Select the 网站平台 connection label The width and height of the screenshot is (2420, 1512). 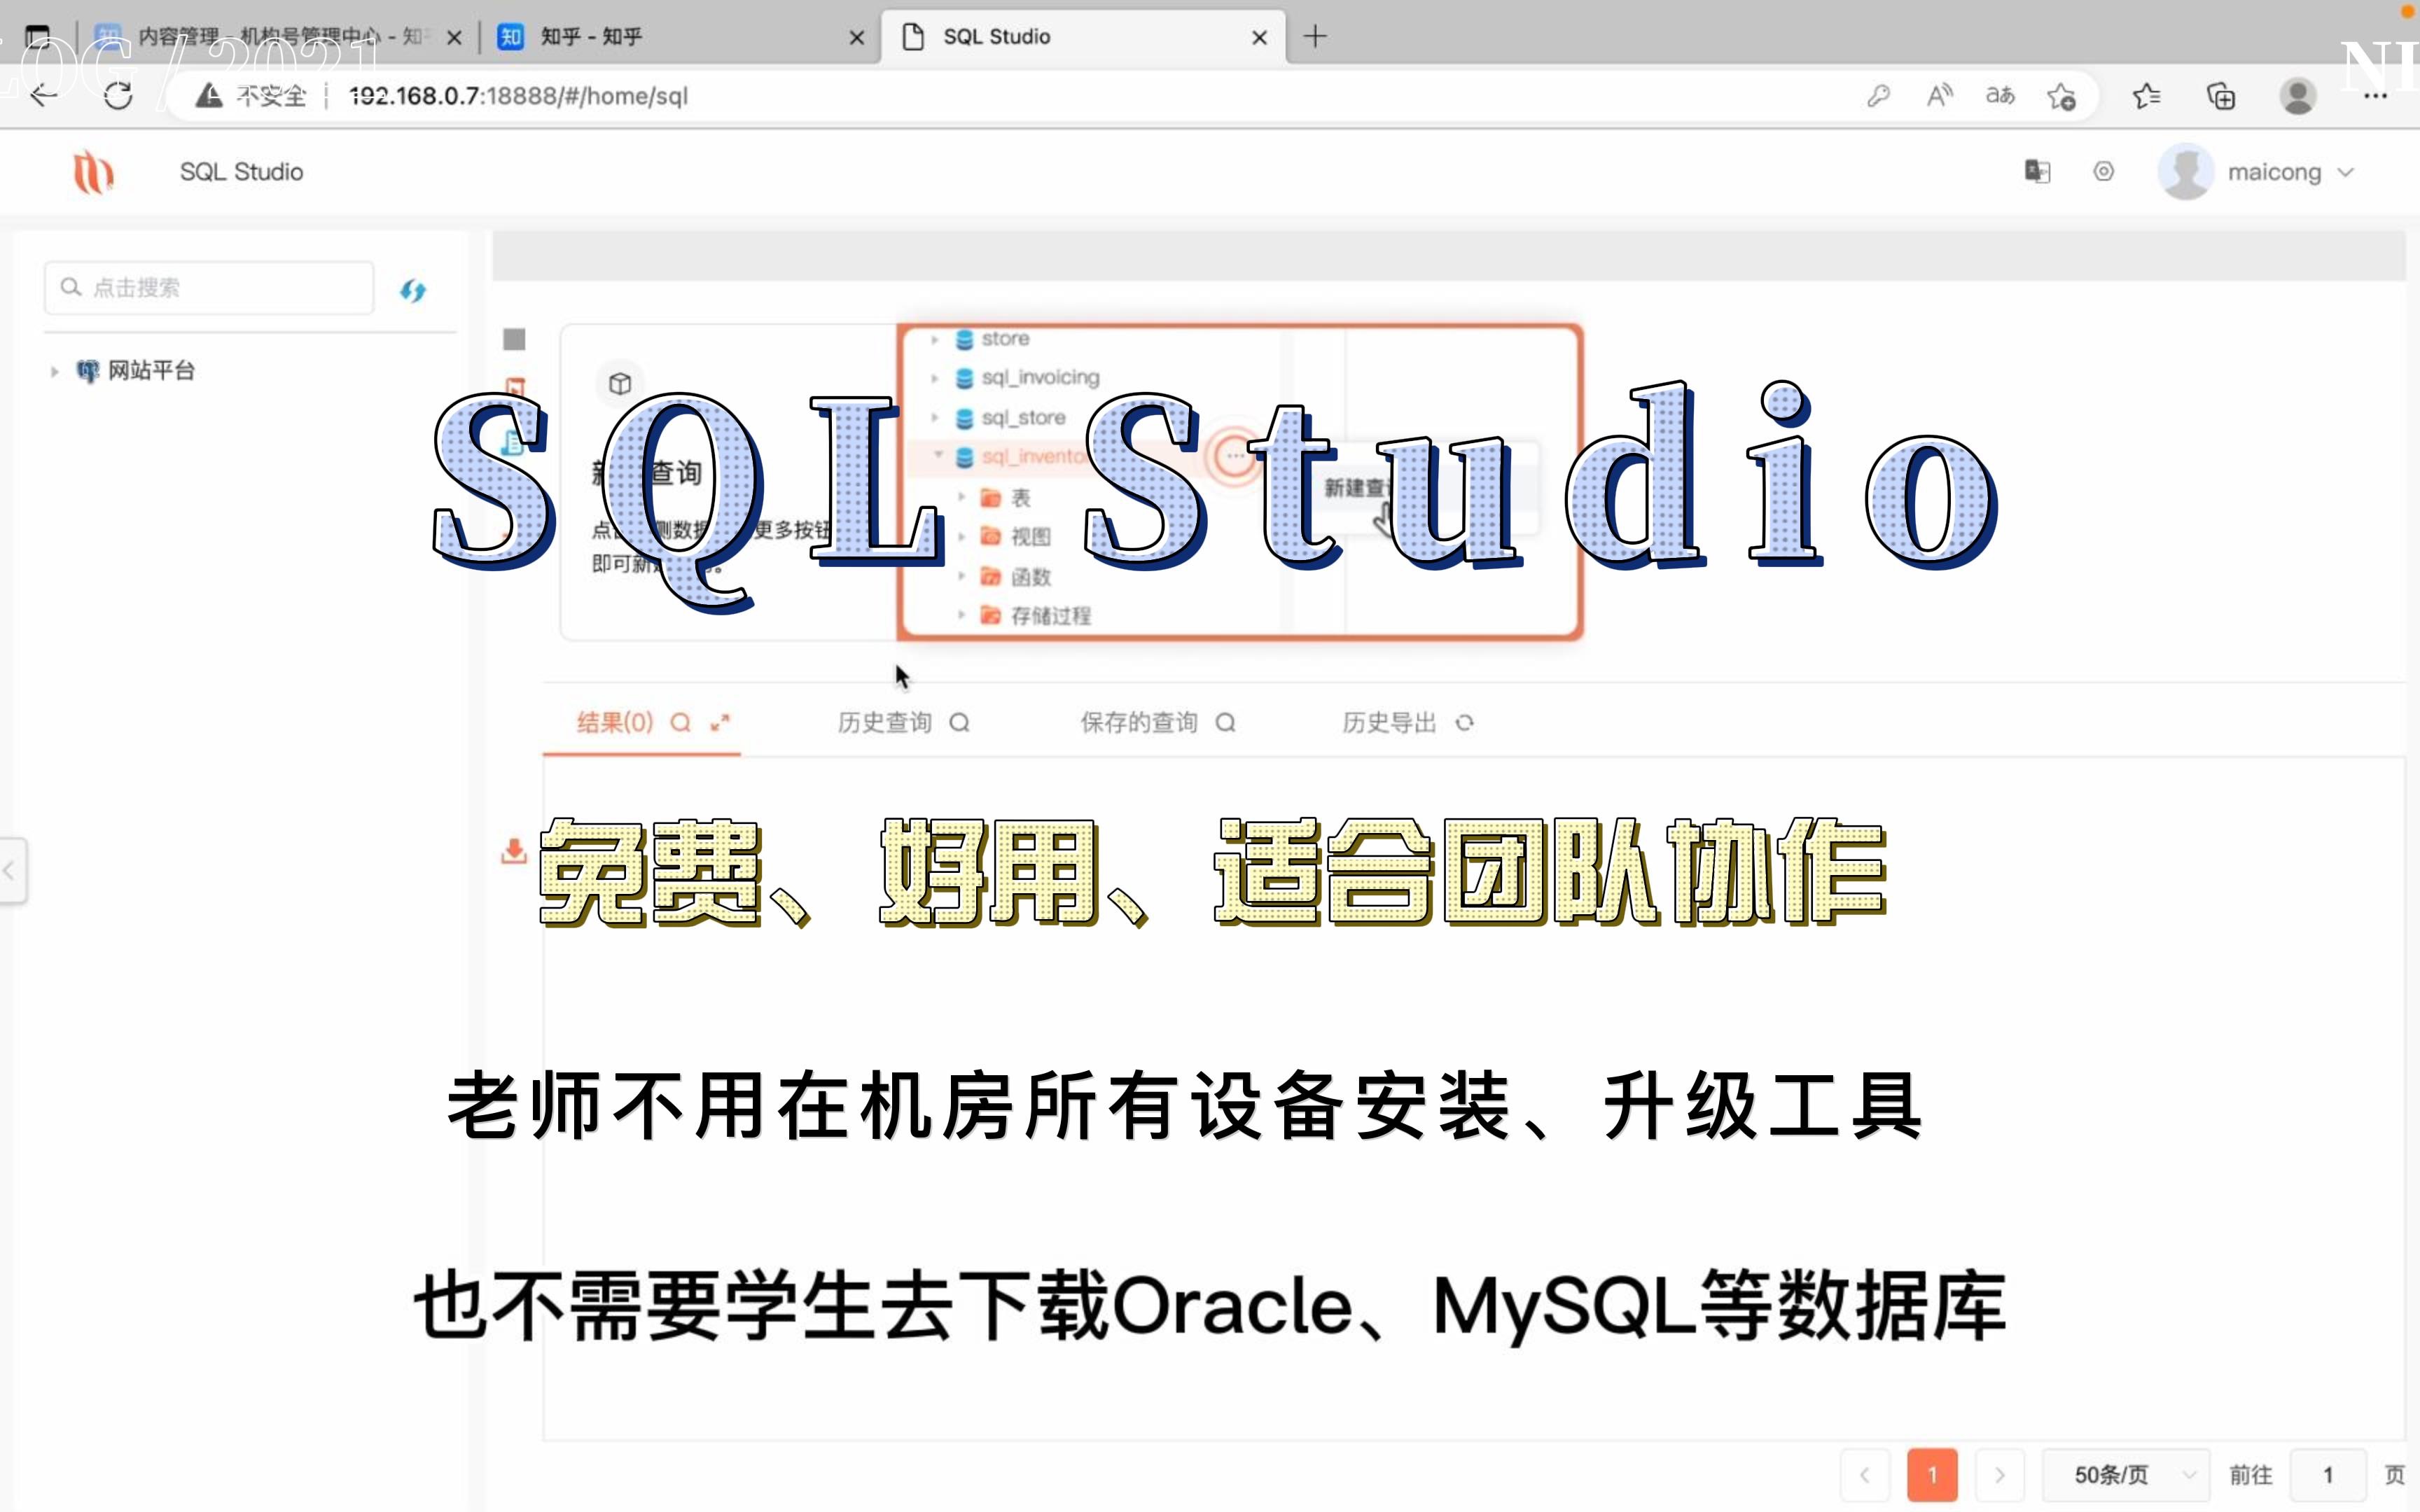tap(151, 371)
